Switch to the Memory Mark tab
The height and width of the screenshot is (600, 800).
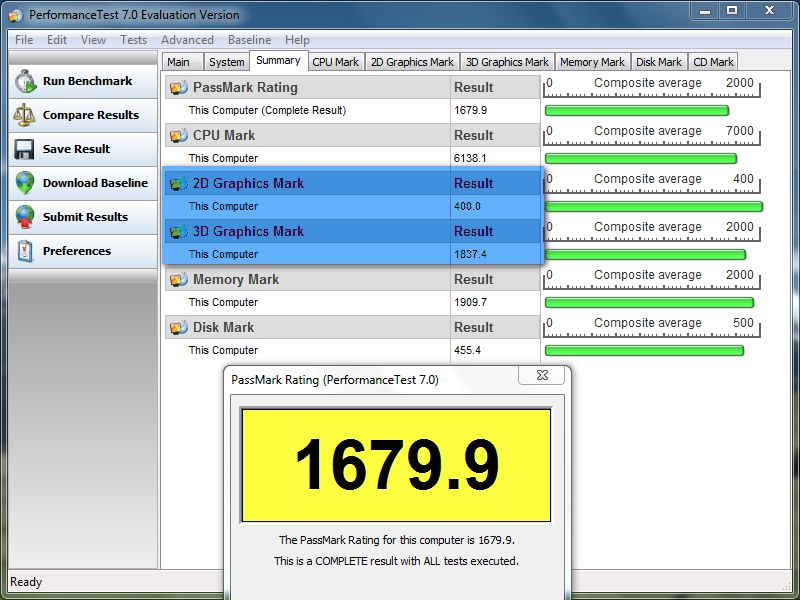(x=592, y=62)
